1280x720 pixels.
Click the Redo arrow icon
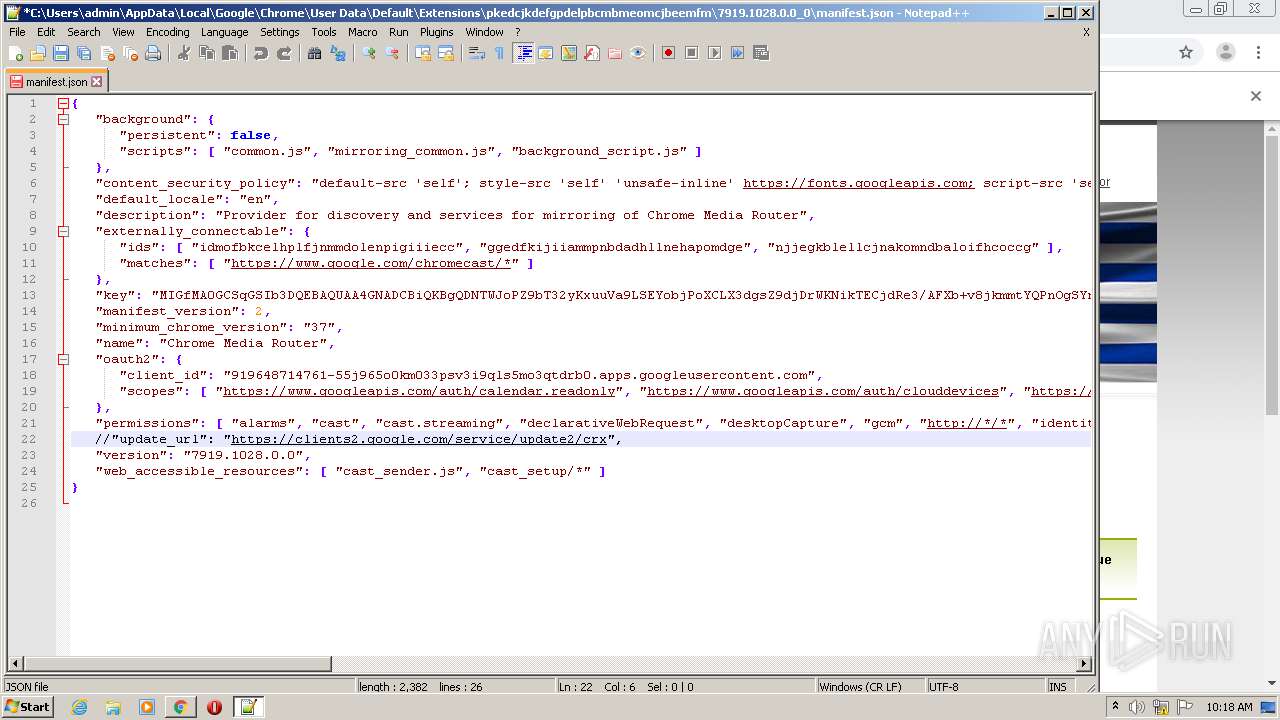pos(284,53)
